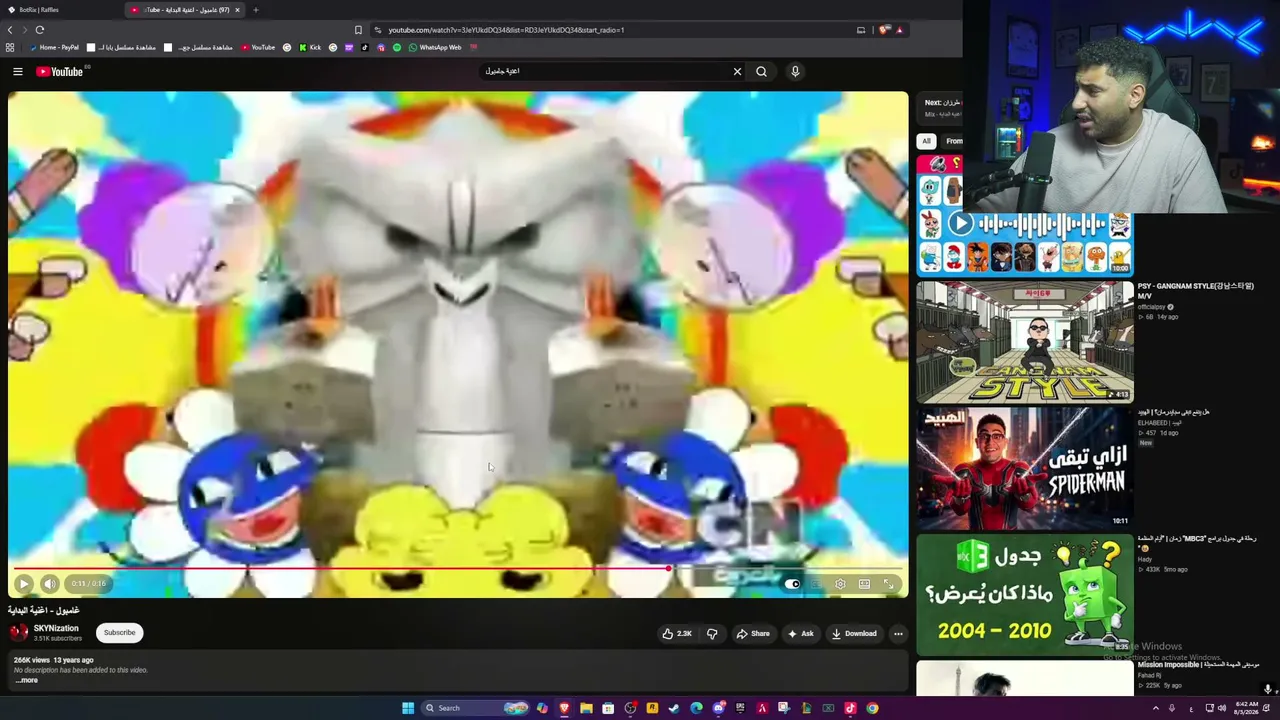Select the From chip in suggestions
Screen dimensions: 1280x720
953,141
